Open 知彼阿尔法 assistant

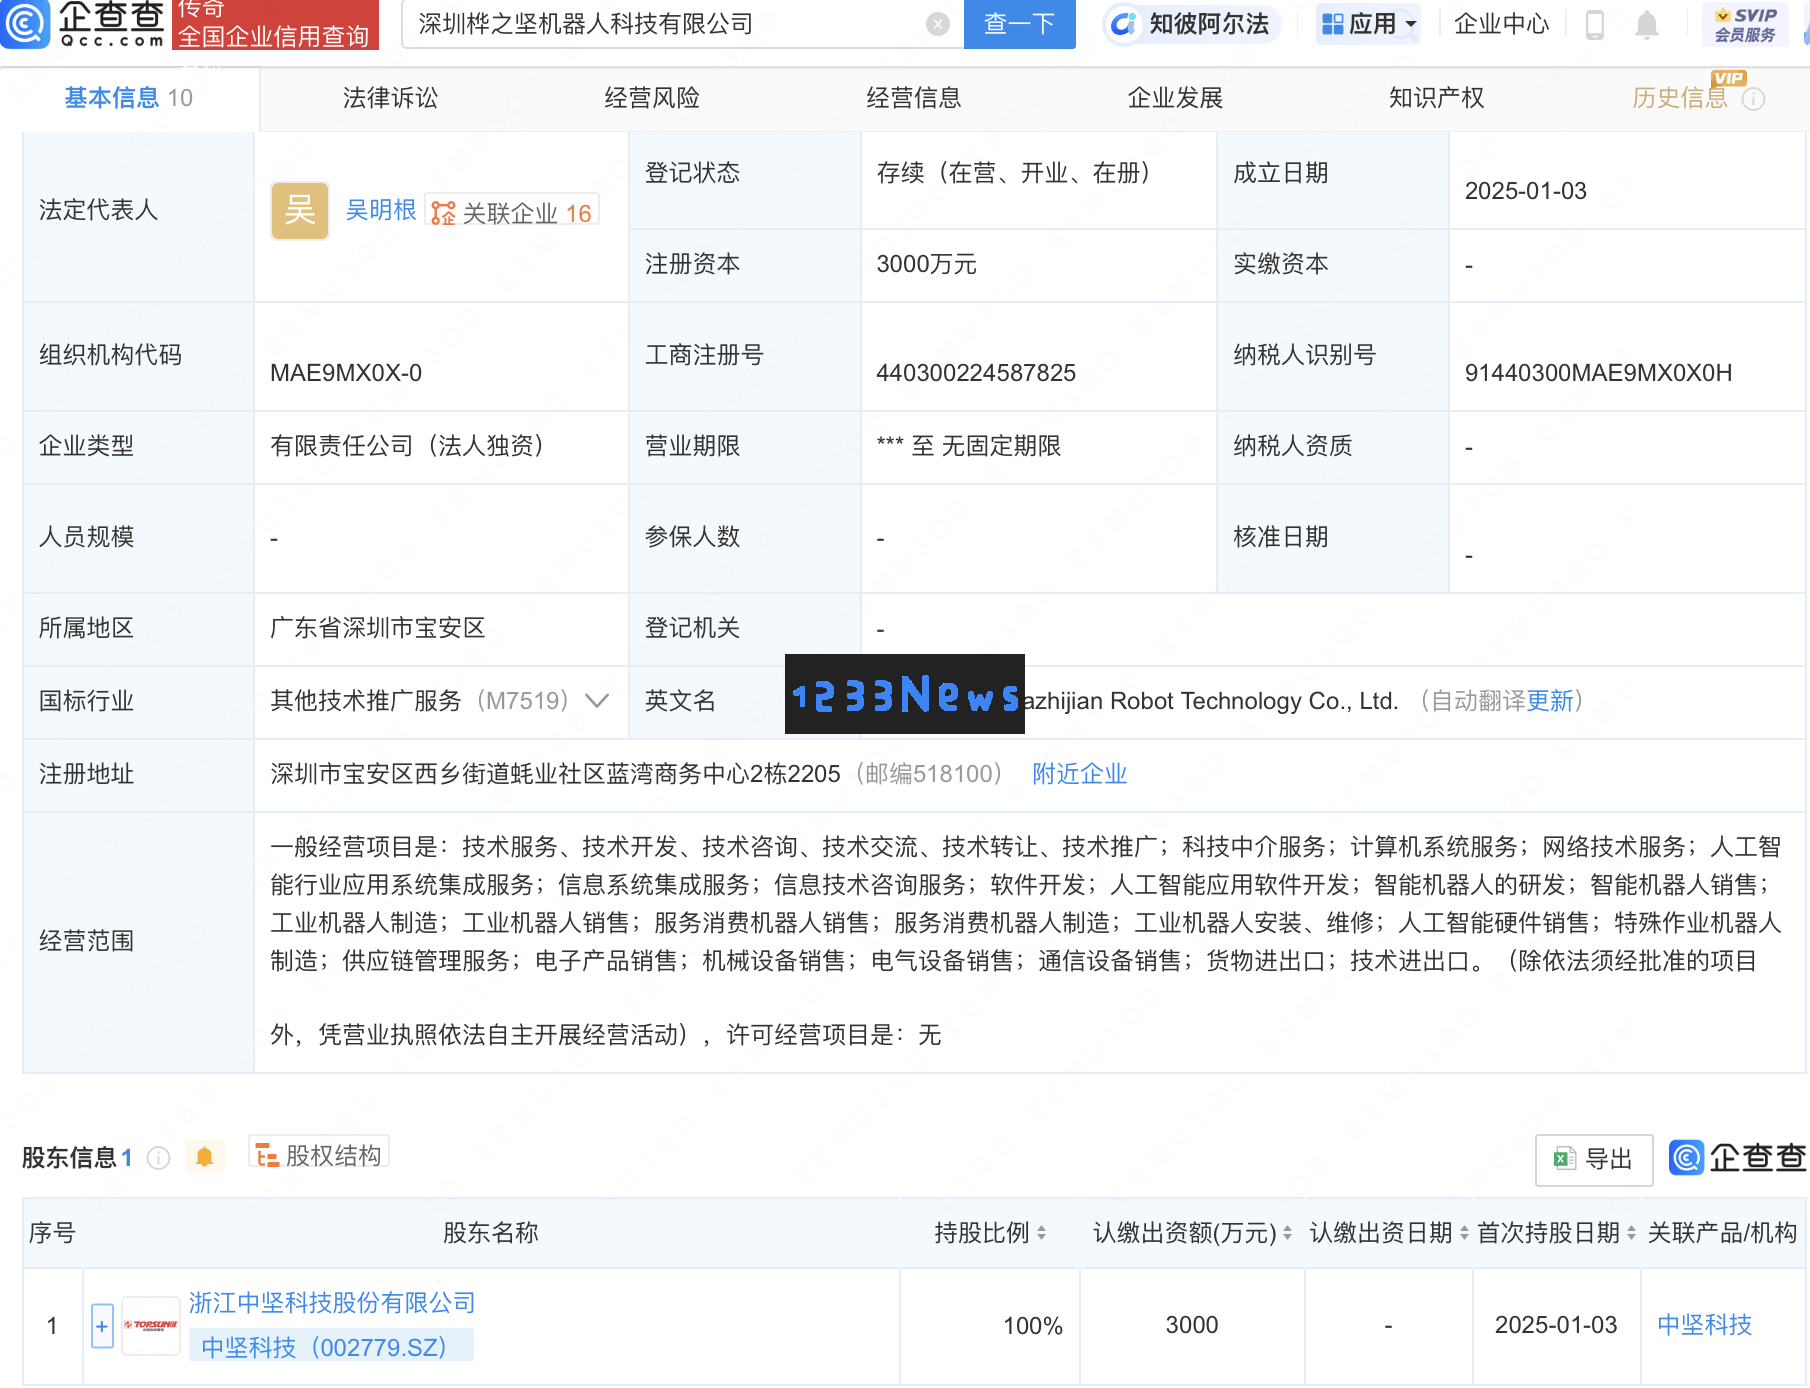click(1191, 24)
